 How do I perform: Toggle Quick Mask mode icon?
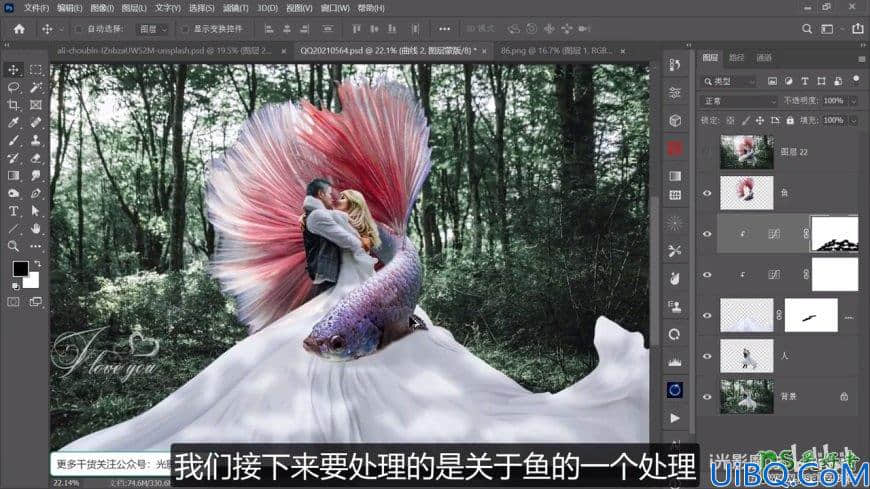point(13,302)
